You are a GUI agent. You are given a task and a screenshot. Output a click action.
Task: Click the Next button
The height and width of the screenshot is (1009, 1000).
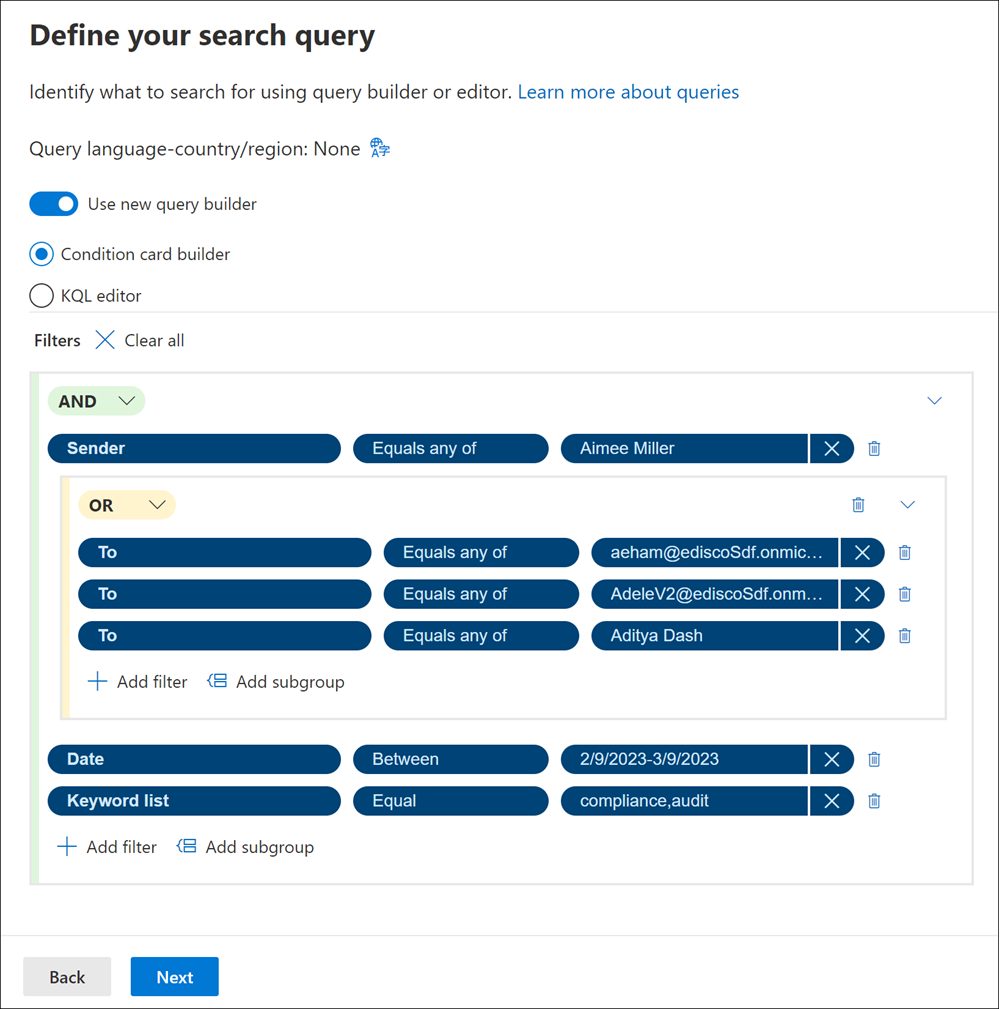point(174,976)
